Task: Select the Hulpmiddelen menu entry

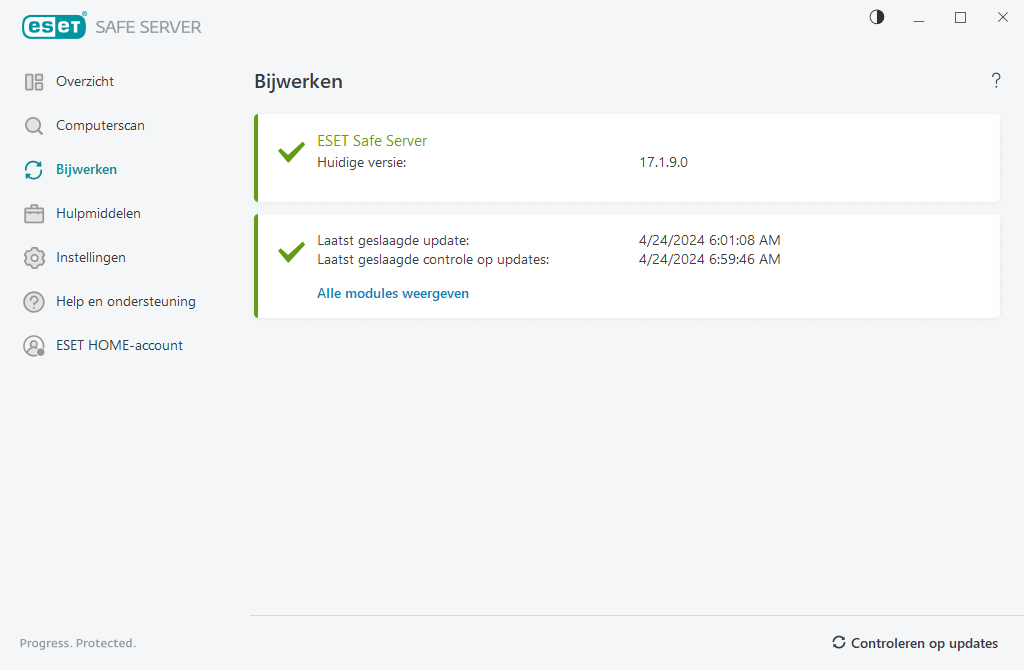Action: click(x=99, y=213)
